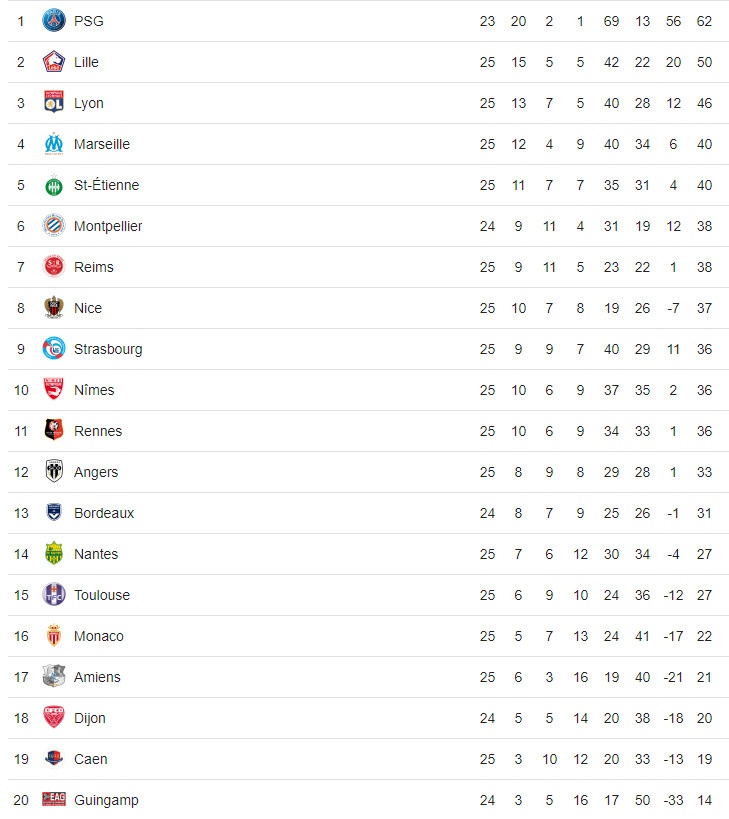
Task: Open the Montpellier club logo
Action: [x=54, y=226]
